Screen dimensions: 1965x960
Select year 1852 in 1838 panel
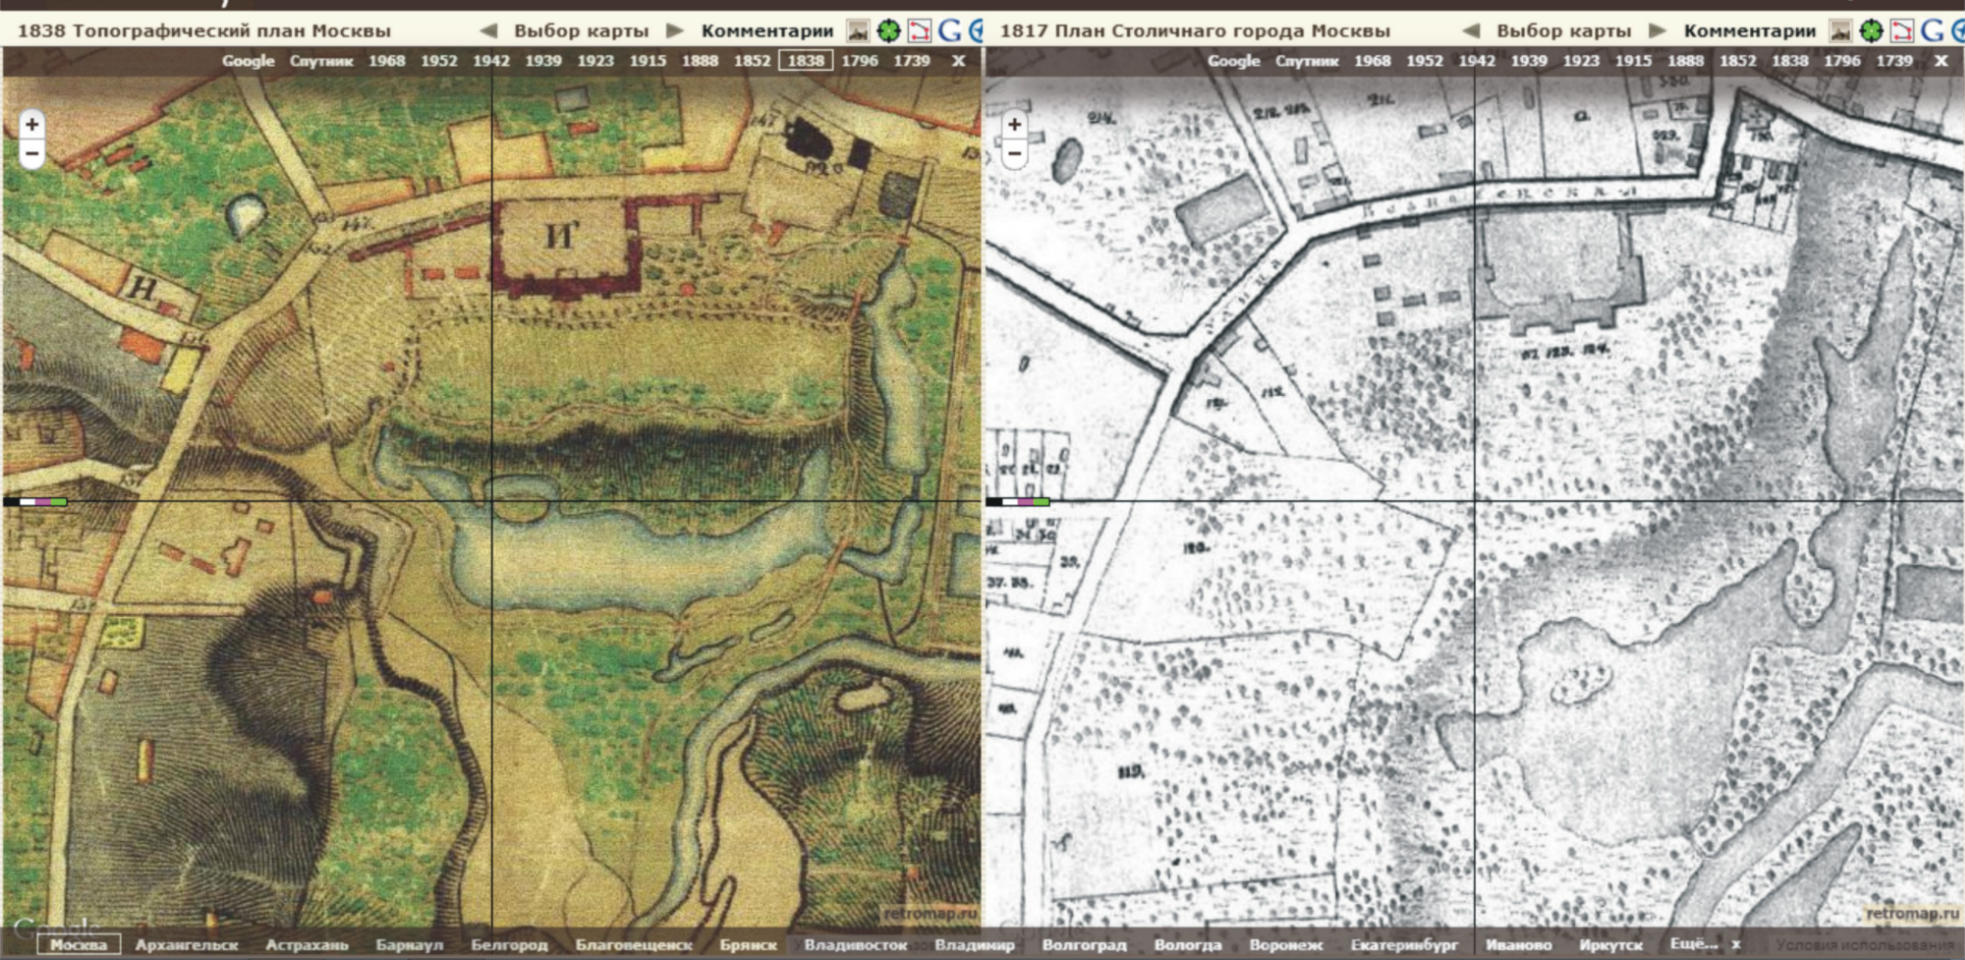pos(752,61)
